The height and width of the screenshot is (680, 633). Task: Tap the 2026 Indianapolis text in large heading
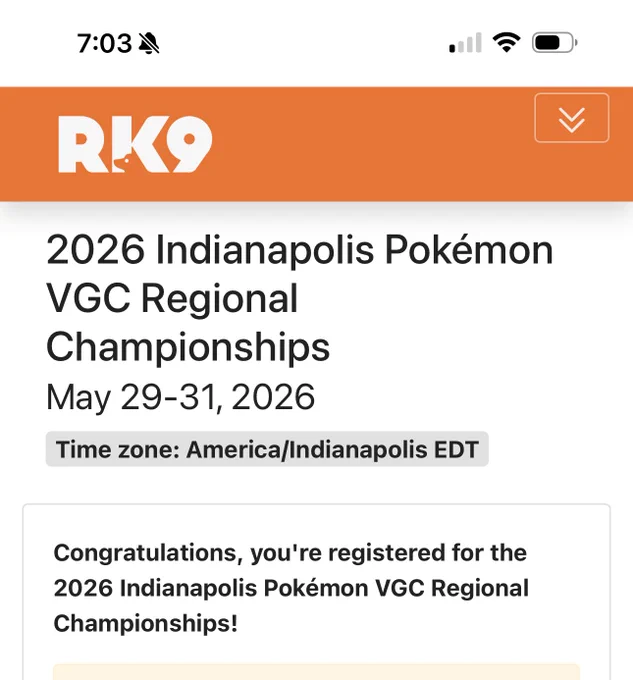pyautogui.click(x=210, y=250)
